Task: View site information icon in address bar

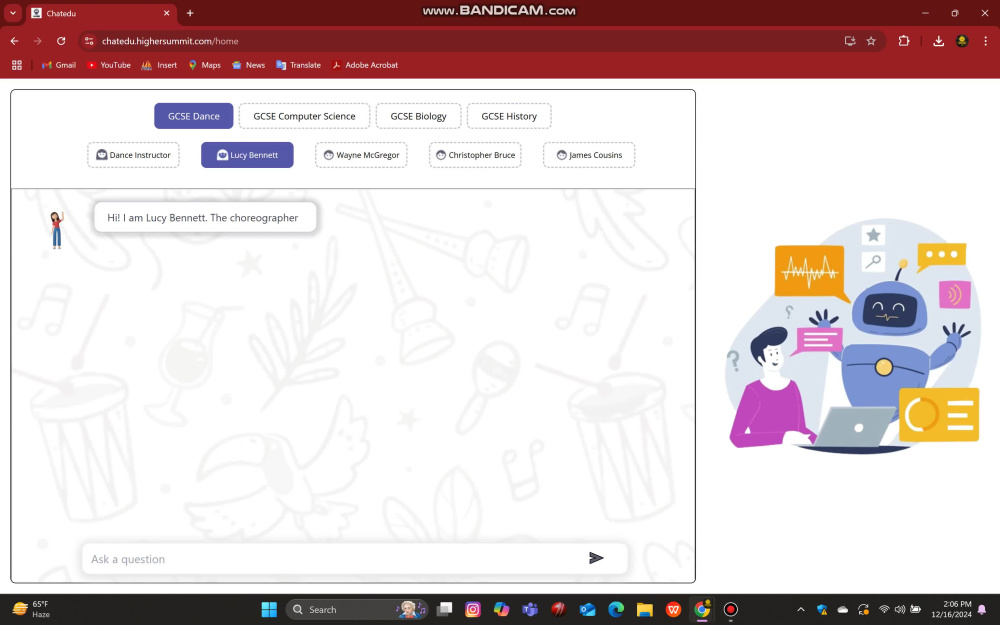Action: pos(89,41)
